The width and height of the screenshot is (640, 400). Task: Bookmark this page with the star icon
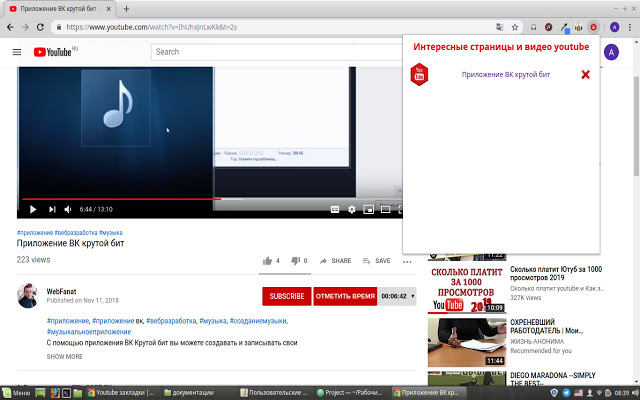coord(515,27)
